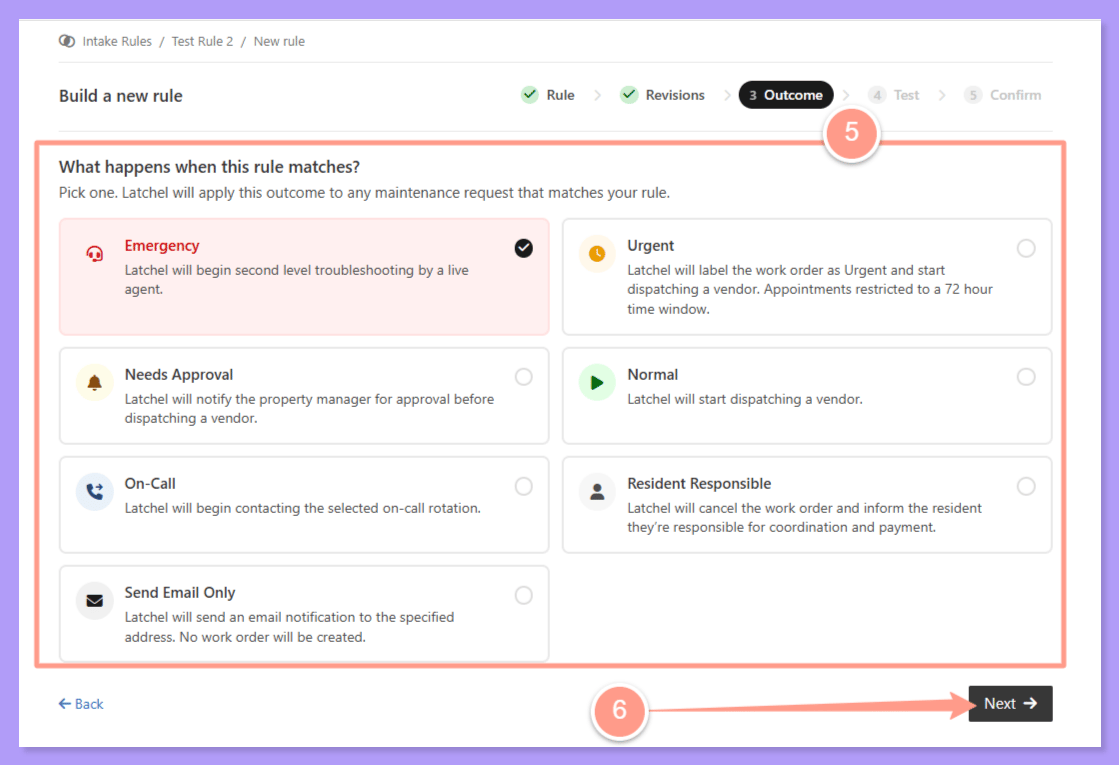The image size is (1119, 765).
Task: Click the person Resident Responsible icon
Action: [x=597, y=492]
